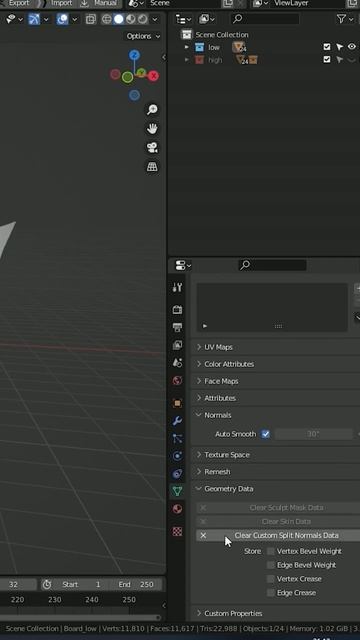Open the Texture properties tab
The height and width of the screenshot is (640, 360).
177,531
